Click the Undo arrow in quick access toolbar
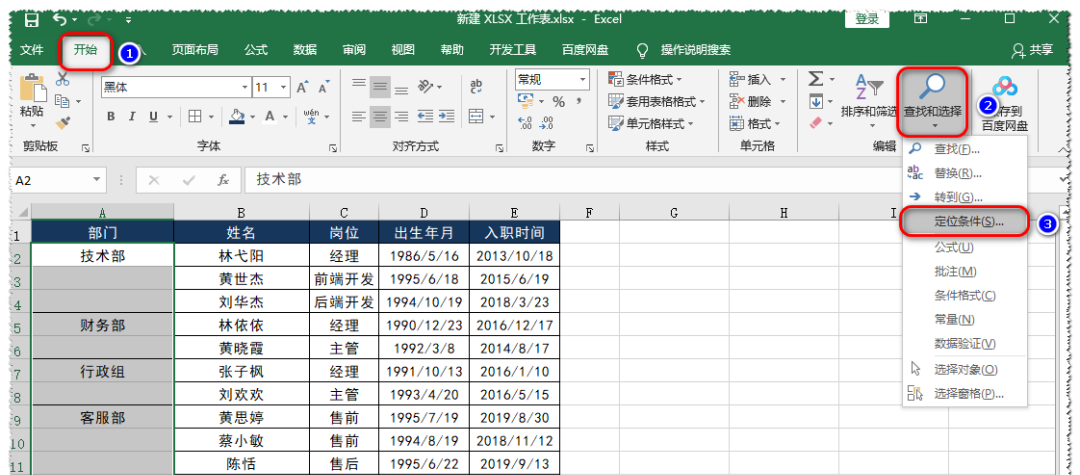 pyautogui.click(x=59, y=19)
